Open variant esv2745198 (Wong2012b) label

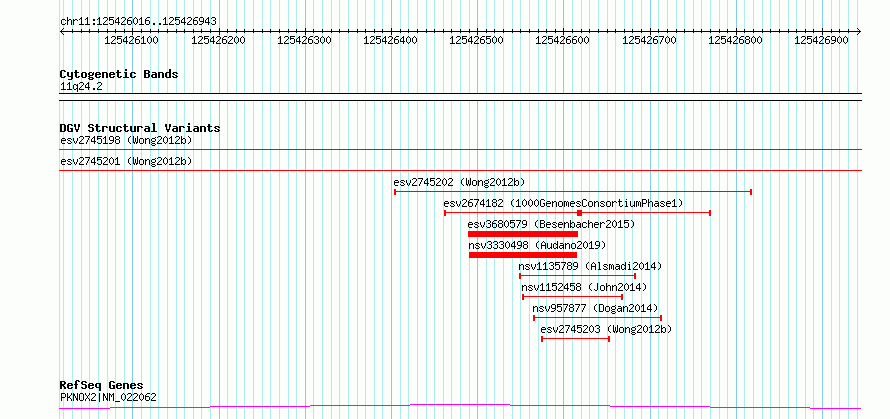(x=126, y=140)
